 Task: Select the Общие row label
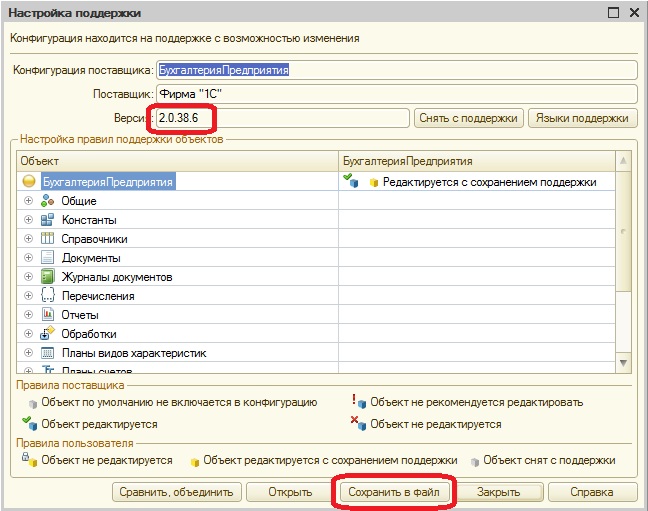click(x=79, y=201)
